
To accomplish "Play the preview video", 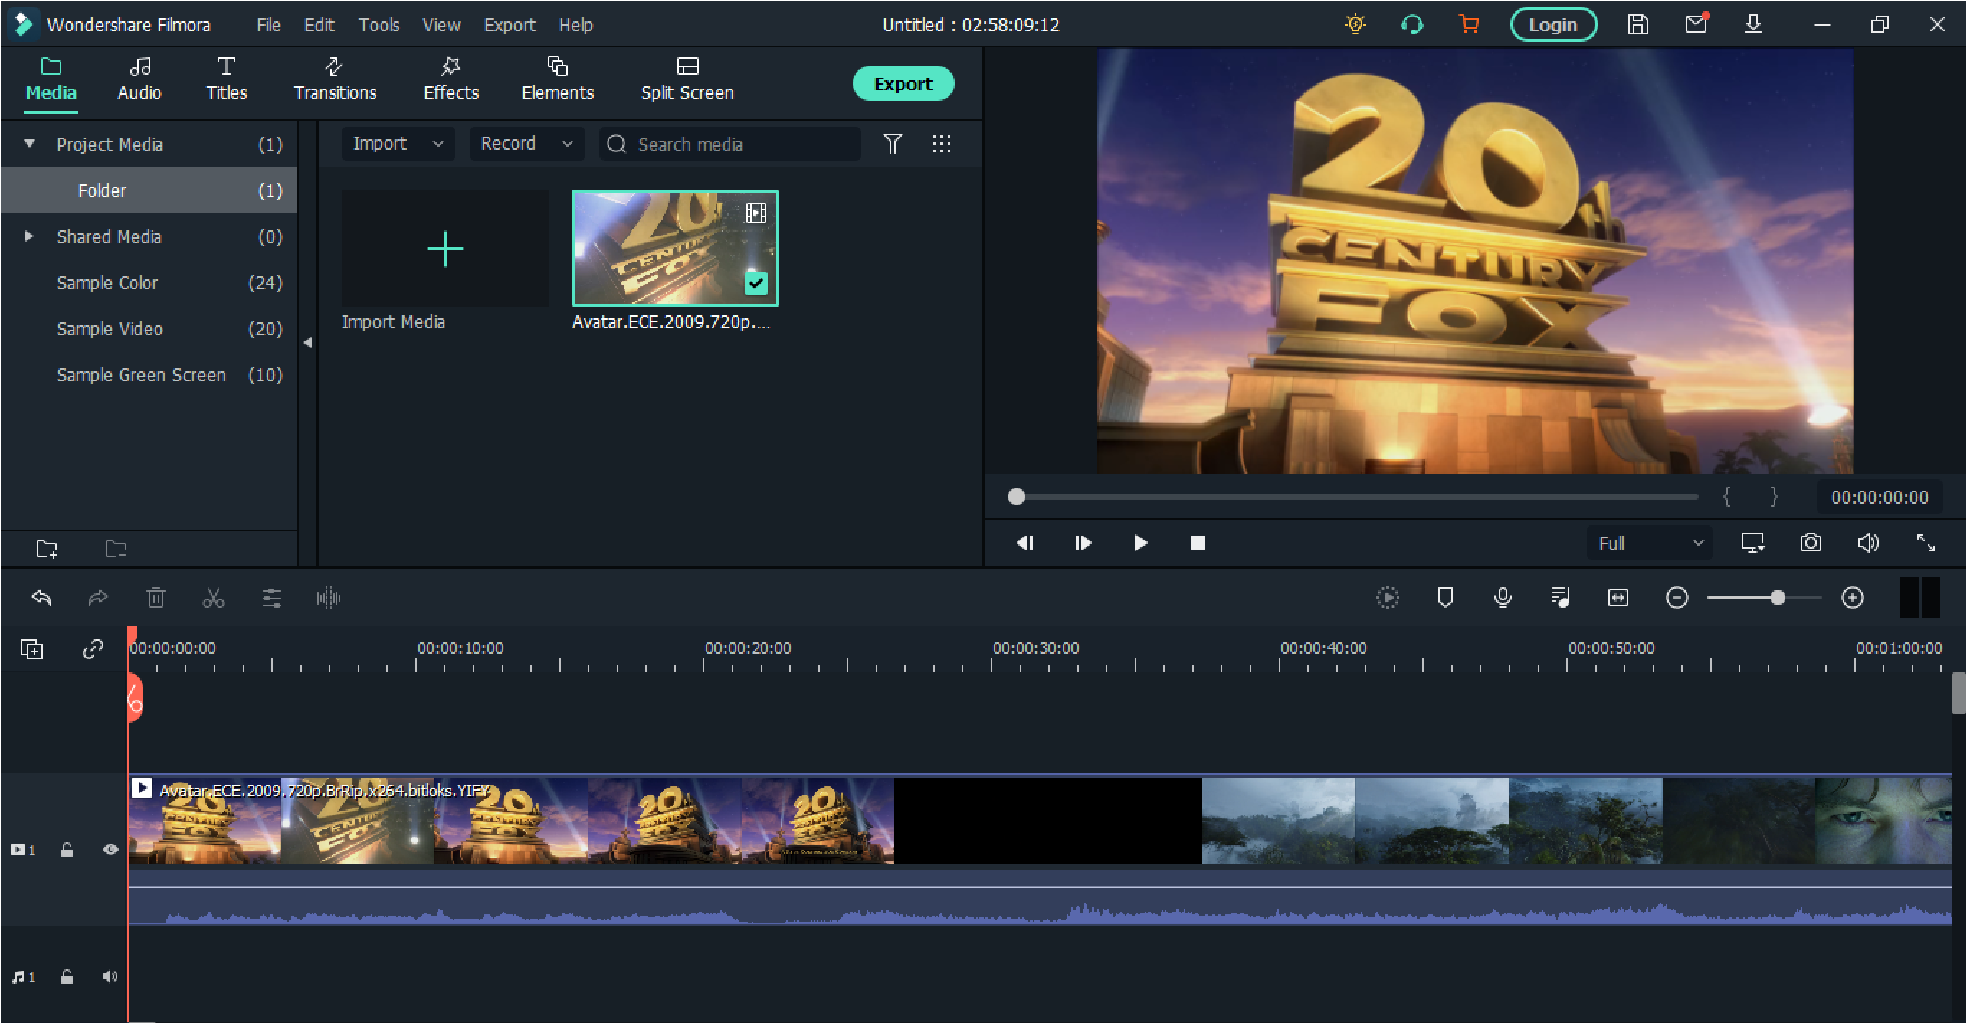I will (1141, 543).
